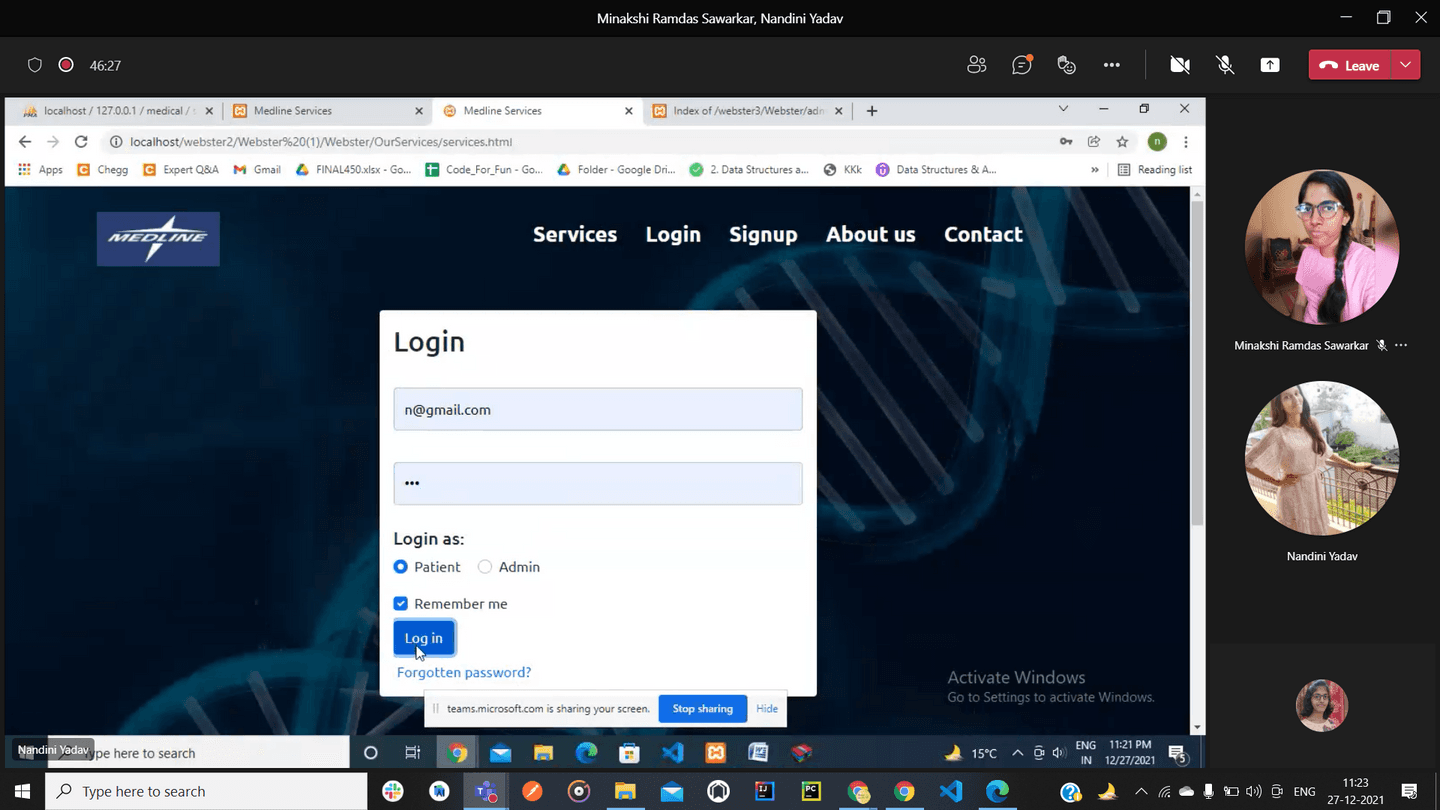Viewport: 1440px width, 810px height.
Task: Leave the Teams meeting
Action: pos(1350,65)
